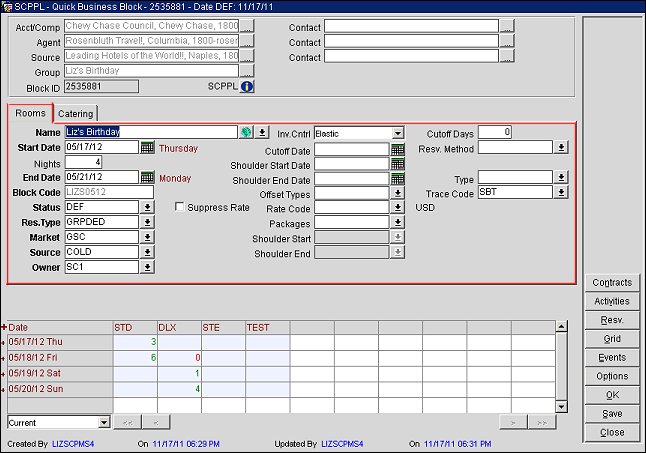Open the Shoulder End Date calendar
Viewport: 646px width, 453px height.
[397, 179]
